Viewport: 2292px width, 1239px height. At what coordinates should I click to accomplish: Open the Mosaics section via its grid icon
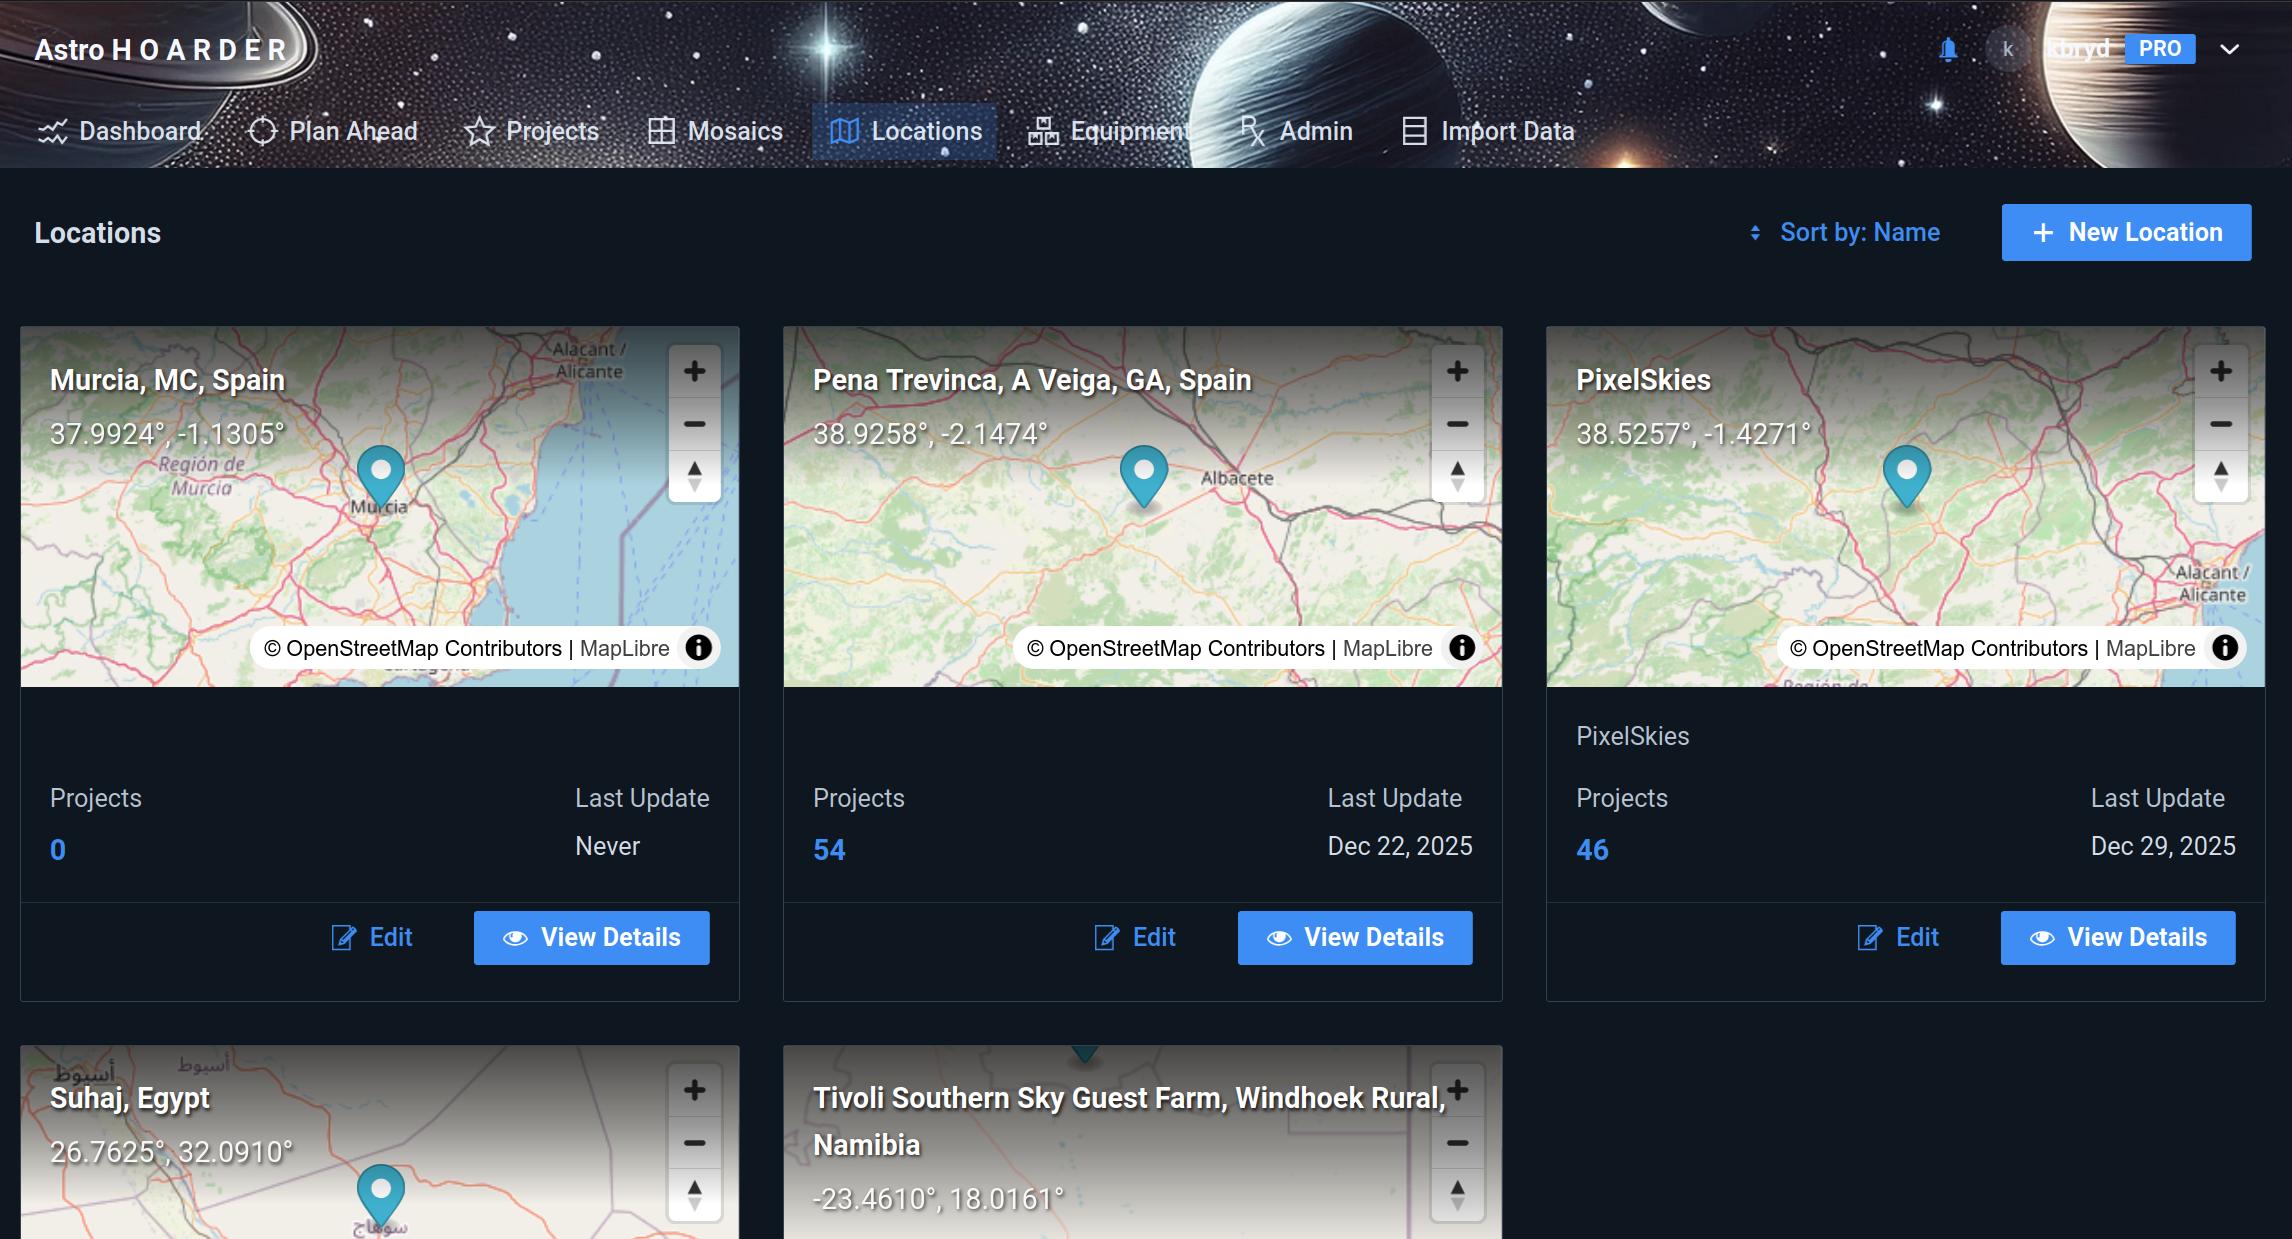click(x=662, y=131)
